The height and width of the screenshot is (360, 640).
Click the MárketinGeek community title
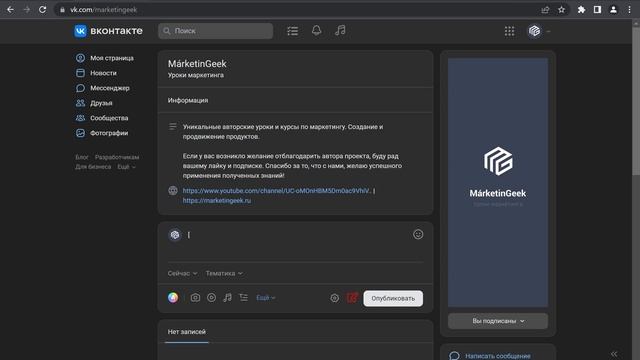197,64
